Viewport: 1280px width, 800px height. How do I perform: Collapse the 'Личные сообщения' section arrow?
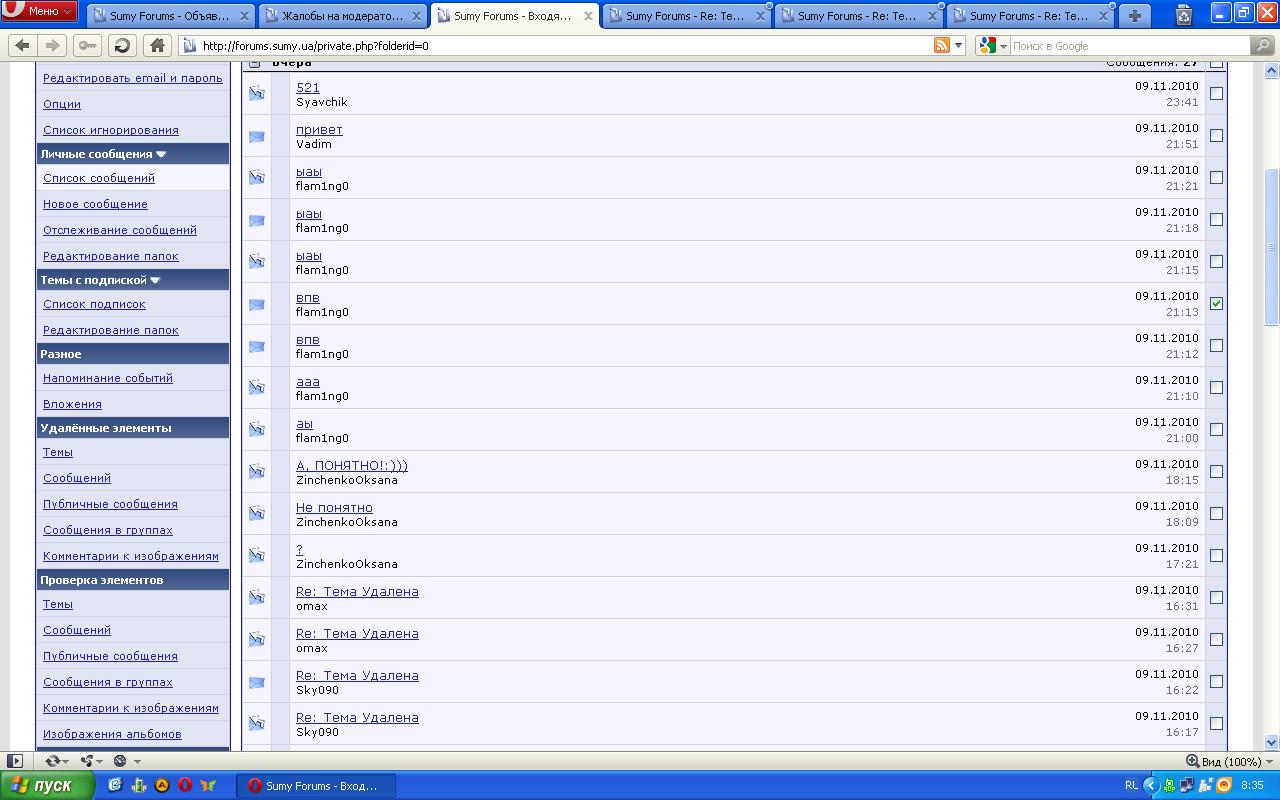(x=161, y=154)
